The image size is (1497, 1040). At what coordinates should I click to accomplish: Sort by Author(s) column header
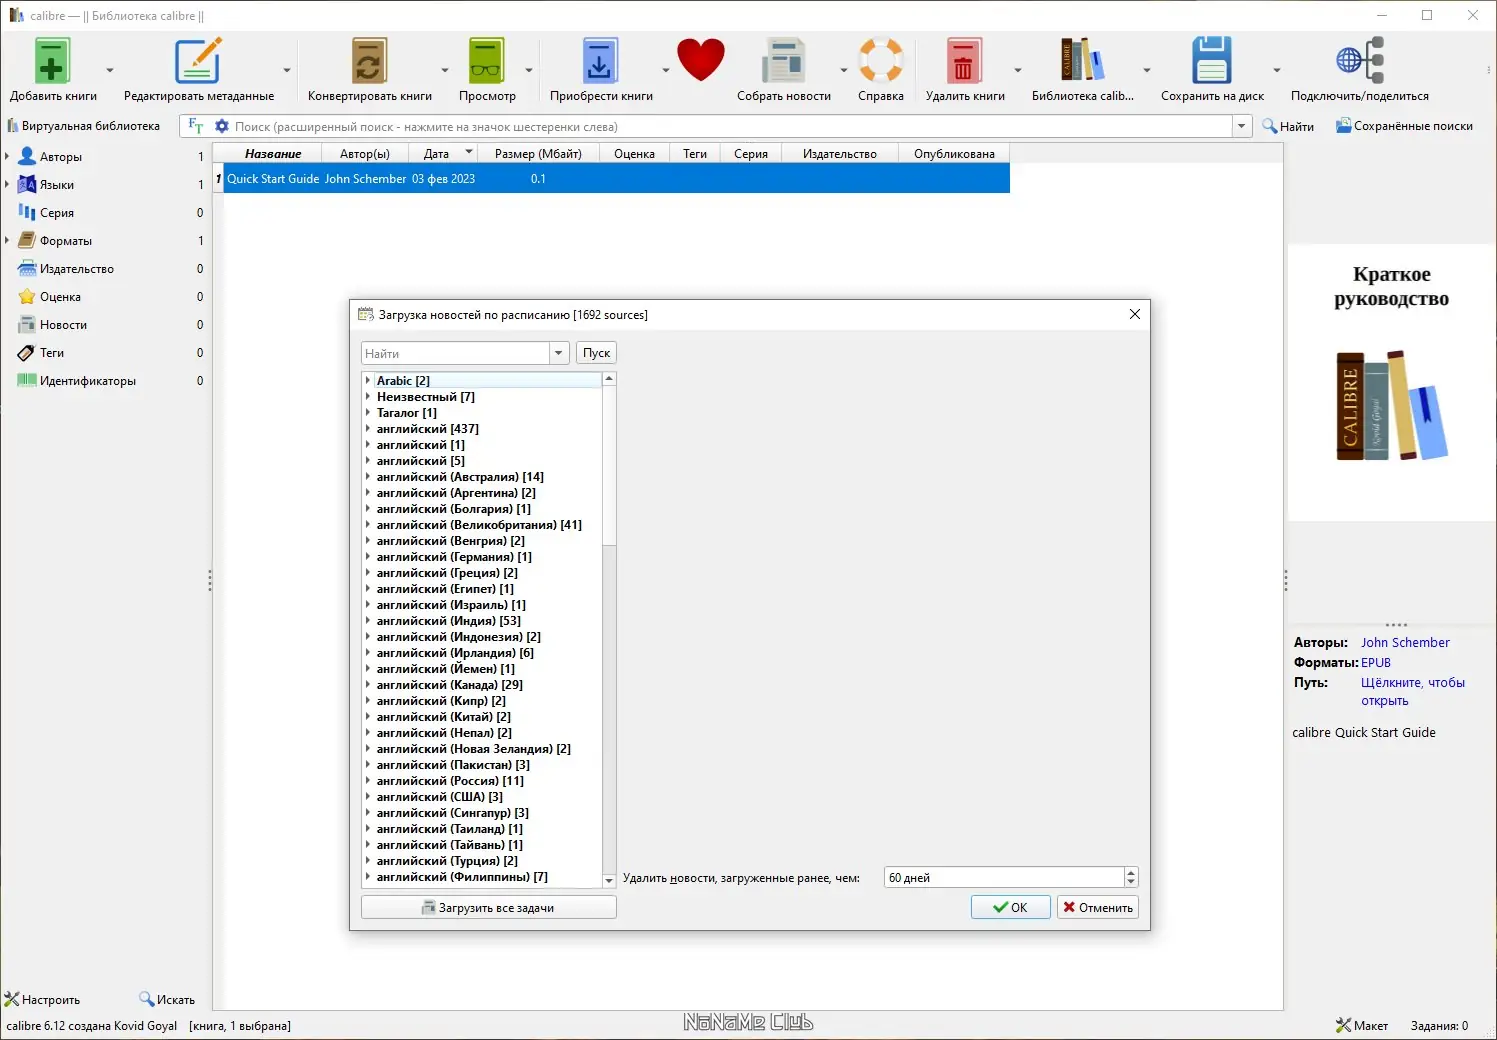(364, 153)
